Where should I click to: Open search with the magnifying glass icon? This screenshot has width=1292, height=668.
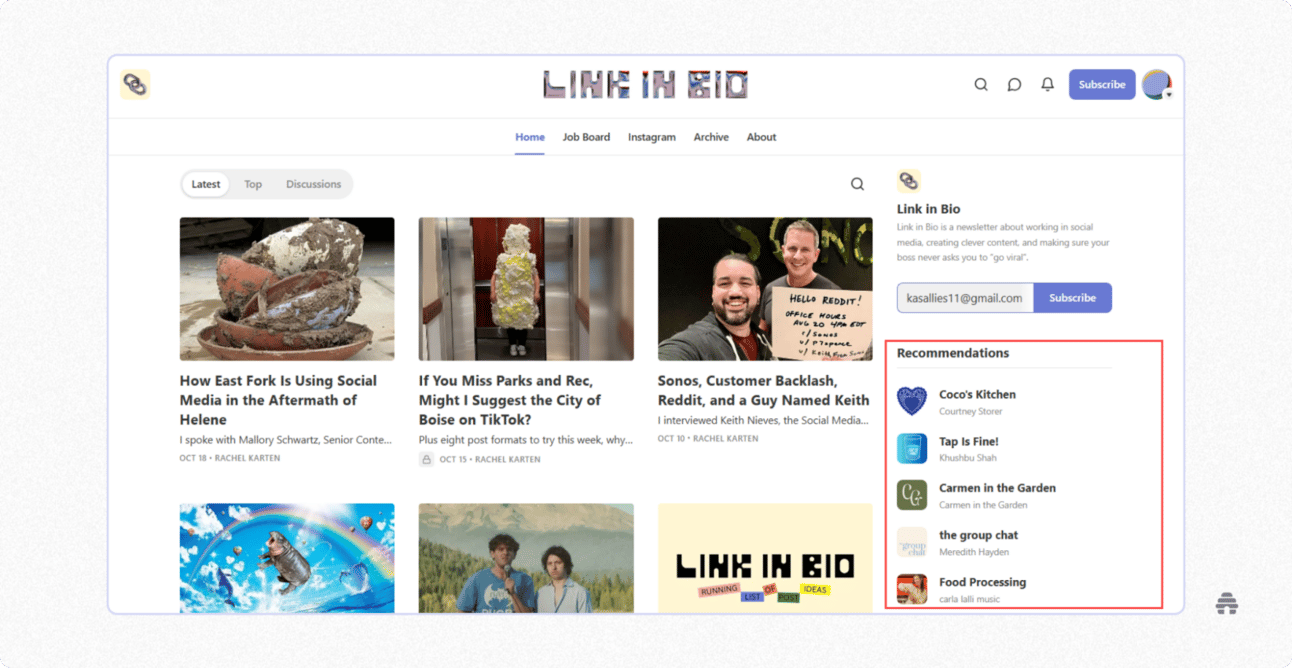[981, 84]
